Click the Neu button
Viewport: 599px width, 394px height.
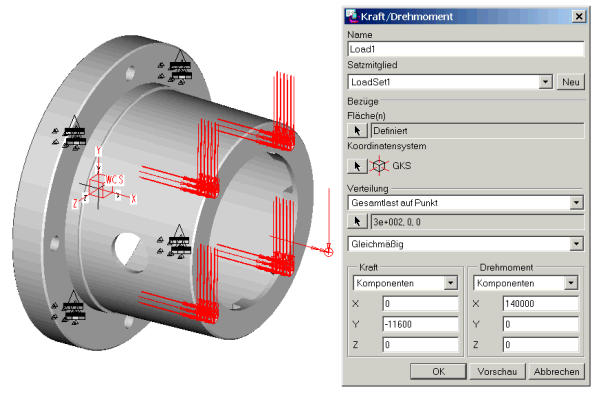point(570,82)
